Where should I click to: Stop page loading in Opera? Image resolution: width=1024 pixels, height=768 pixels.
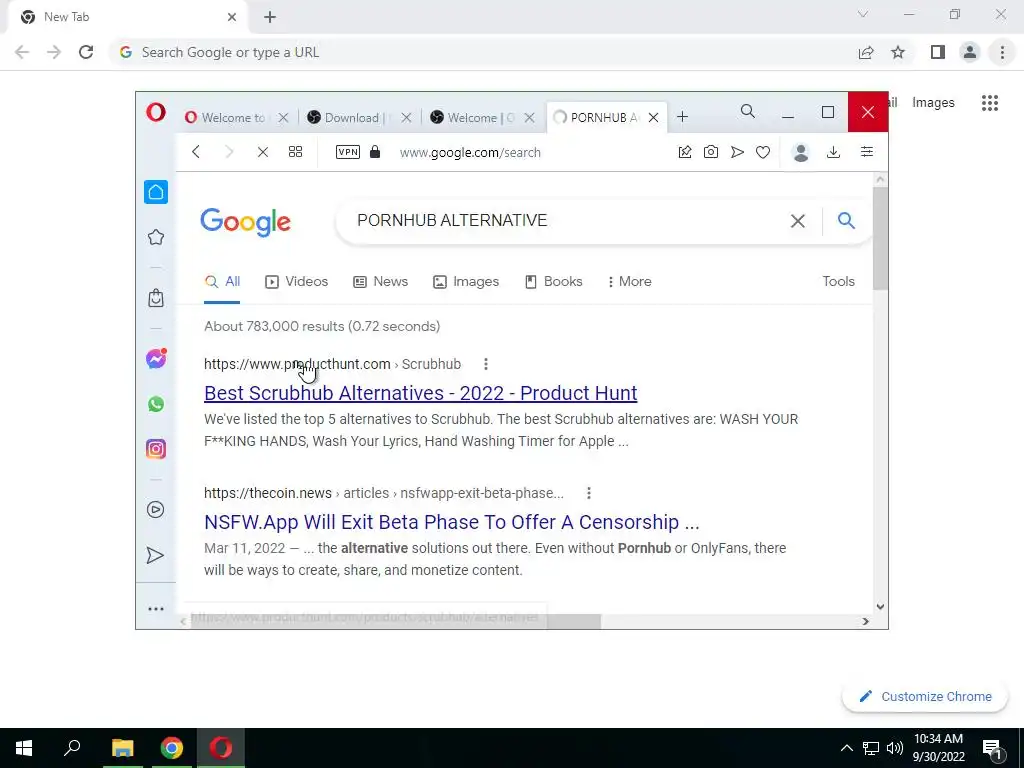coord(263,152)
